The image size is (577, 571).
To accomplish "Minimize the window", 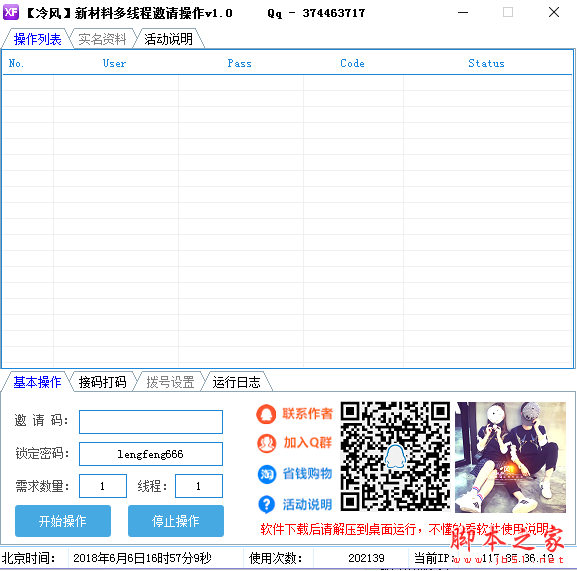I will coord(463,12).
